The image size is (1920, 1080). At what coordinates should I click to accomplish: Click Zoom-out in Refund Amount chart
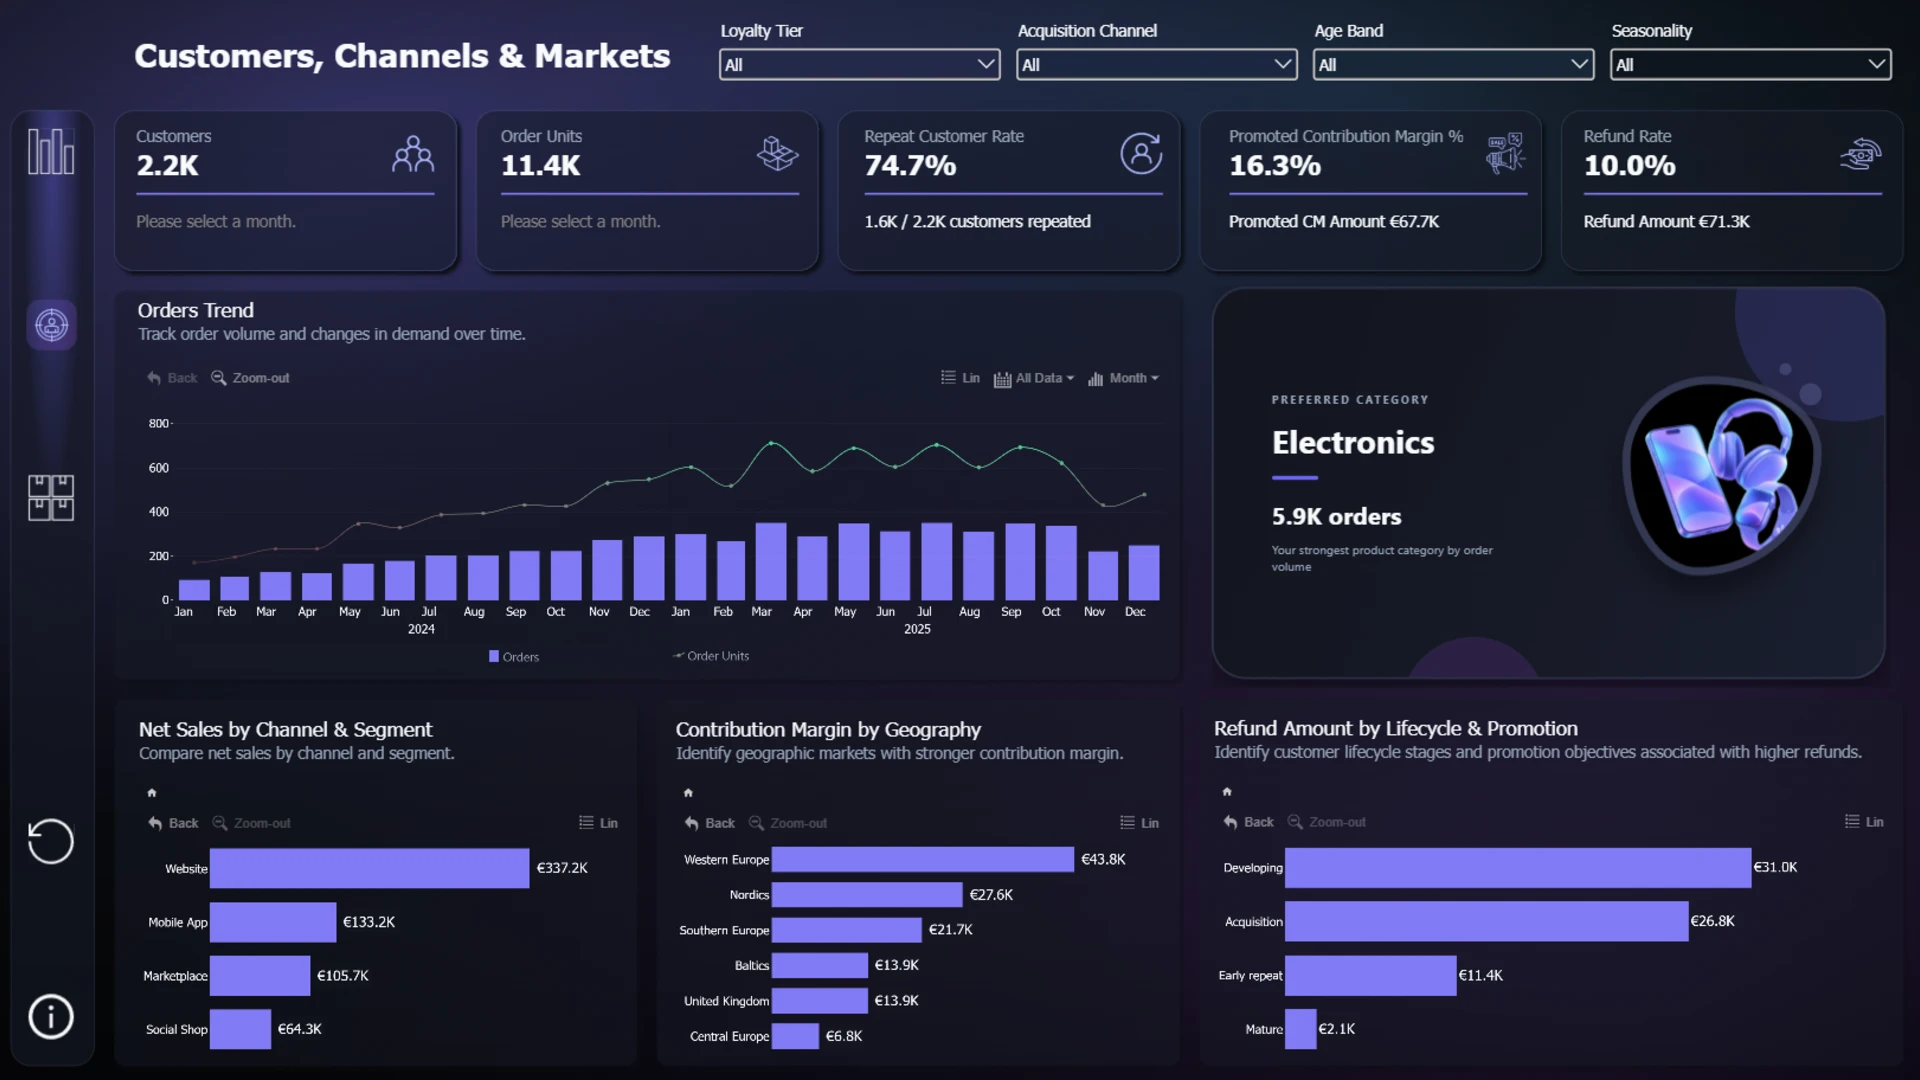pos(1326,822)
